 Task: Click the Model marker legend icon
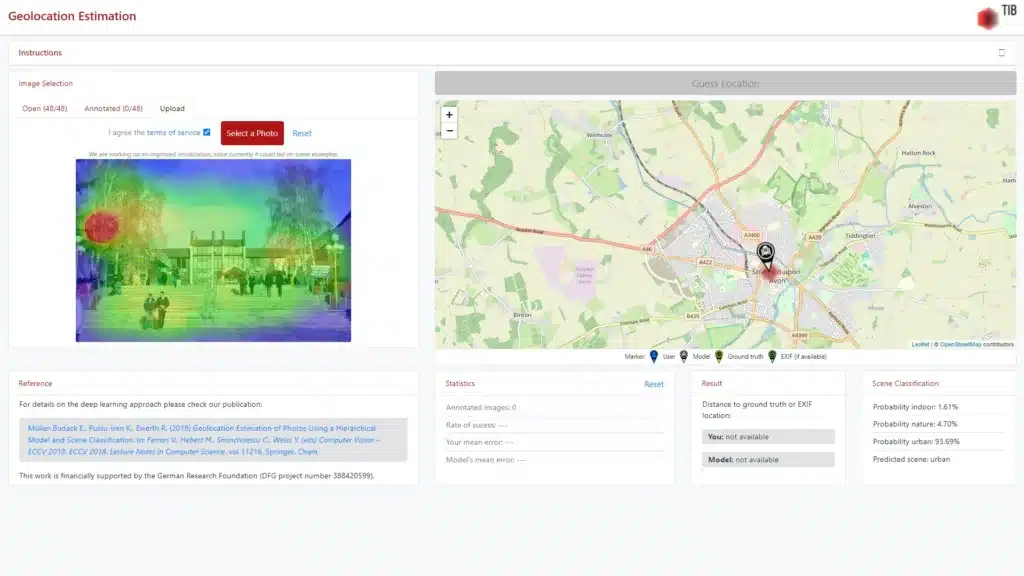(684, 357)
